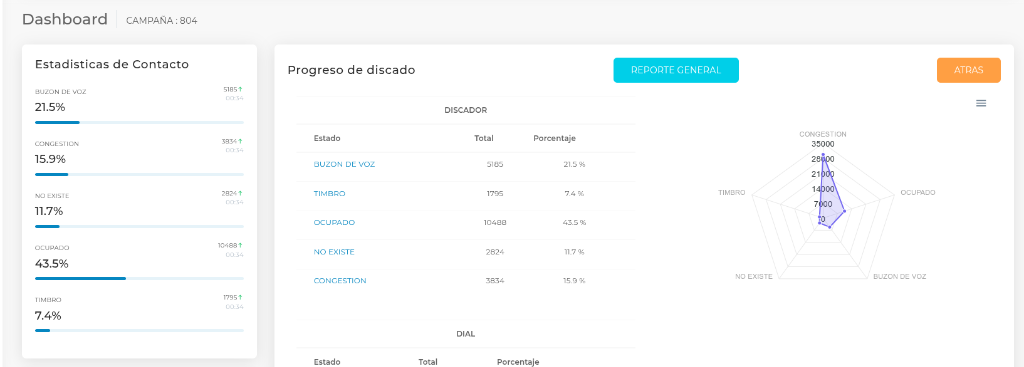Click the NO EXISTE radar axis label

[754, 277]
